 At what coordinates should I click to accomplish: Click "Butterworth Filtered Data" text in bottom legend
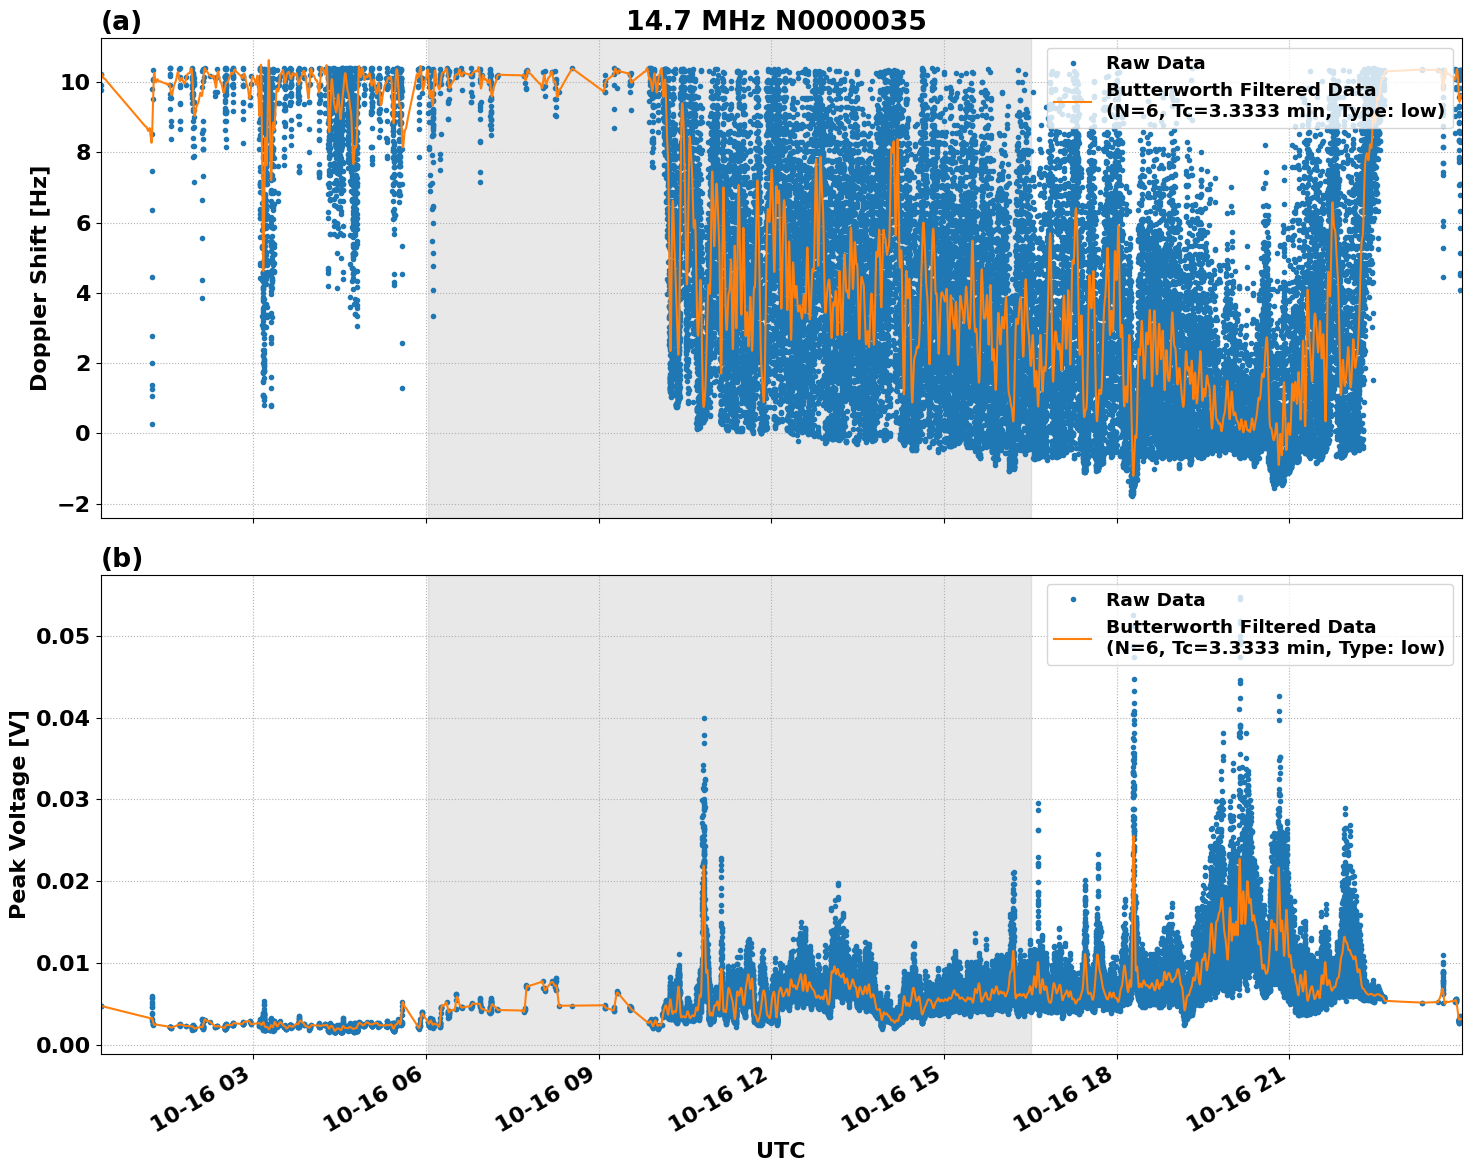(1240, 627)
